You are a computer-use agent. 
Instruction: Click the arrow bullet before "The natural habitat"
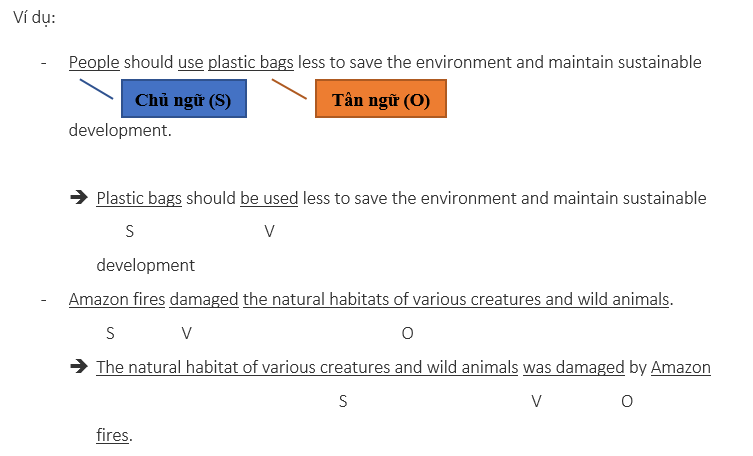79,366
